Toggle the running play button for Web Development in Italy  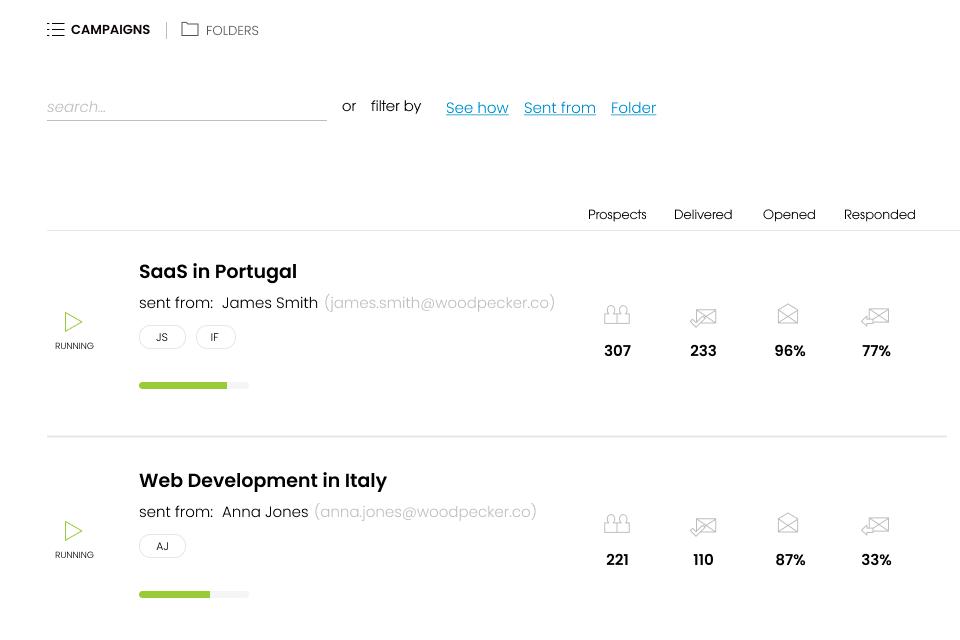click(x=73, y=531)
